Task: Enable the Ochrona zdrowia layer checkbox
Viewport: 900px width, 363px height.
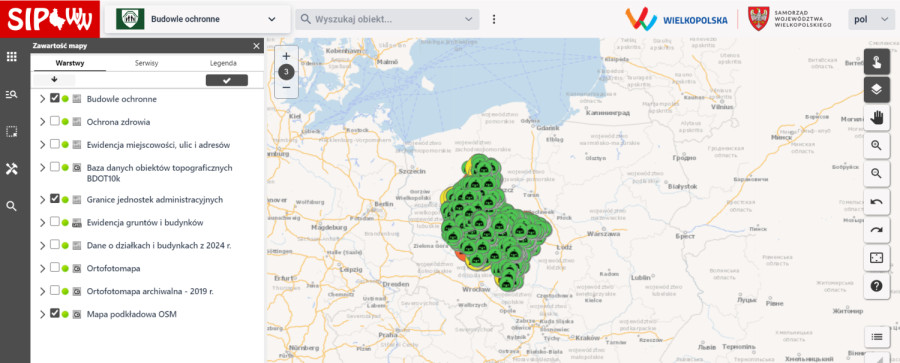Action: click(55, 121)
